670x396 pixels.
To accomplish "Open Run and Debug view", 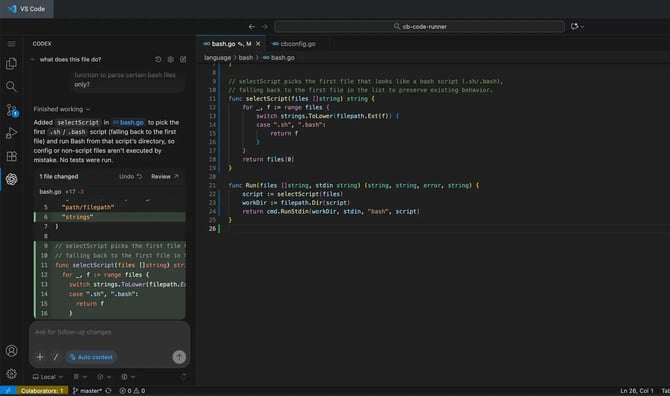I will click(12, 133).
